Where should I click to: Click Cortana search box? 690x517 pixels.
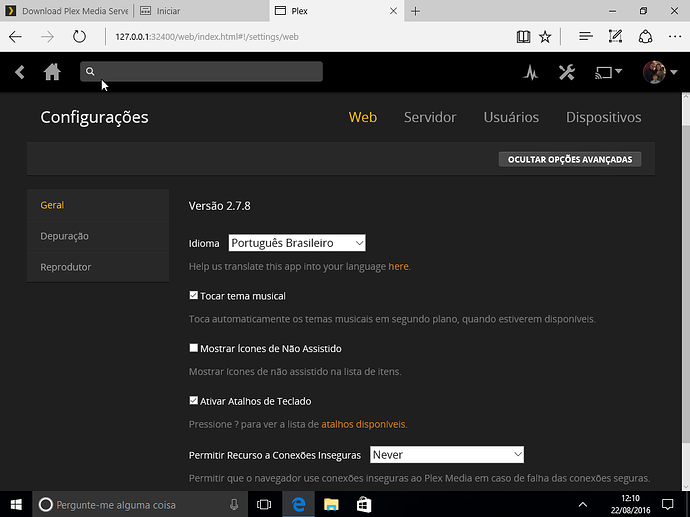click(x=139, y=505)
